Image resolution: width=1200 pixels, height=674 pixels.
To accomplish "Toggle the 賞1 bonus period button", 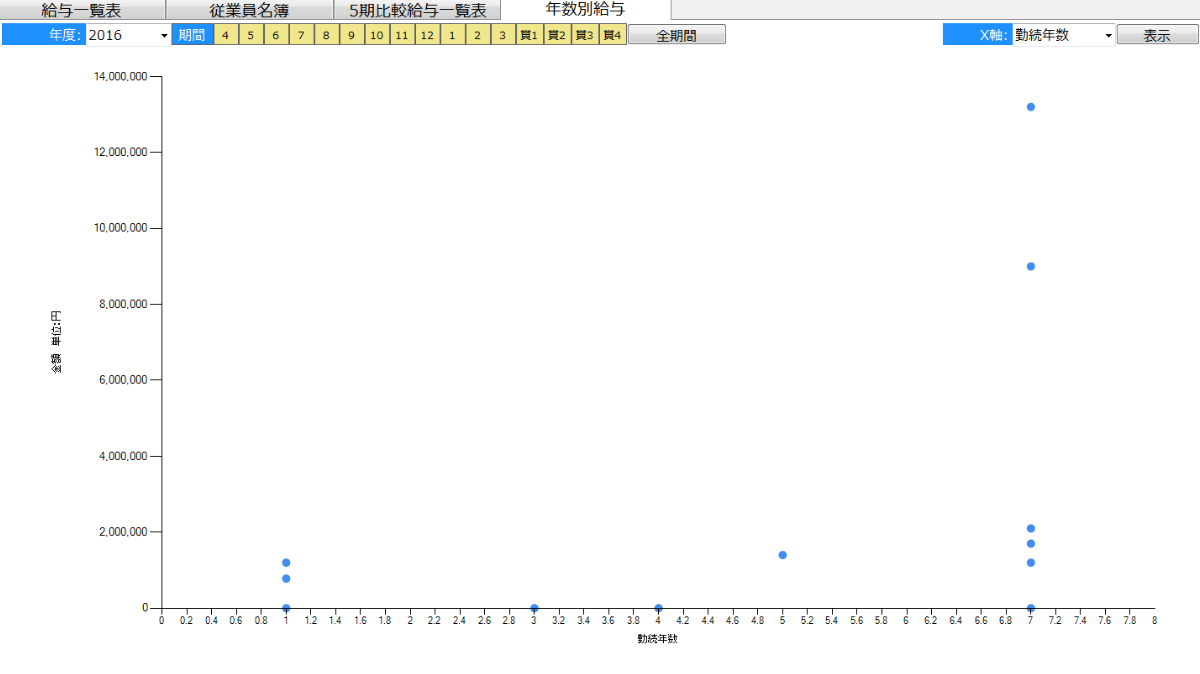I will click(x=529, y=35).
